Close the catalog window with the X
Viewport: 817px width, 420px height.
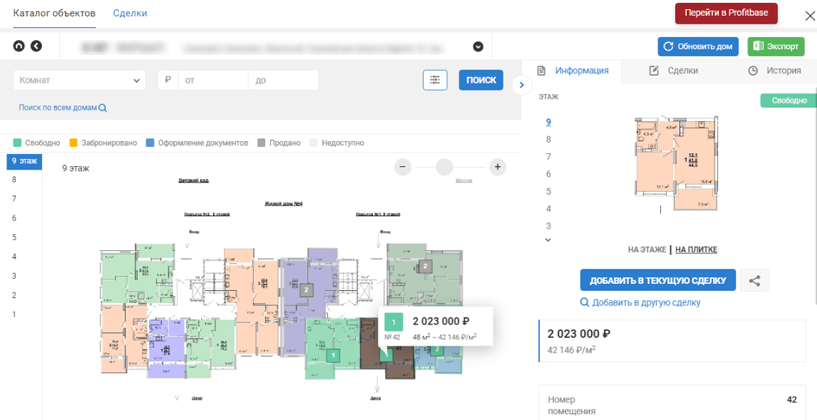(810, 16)
